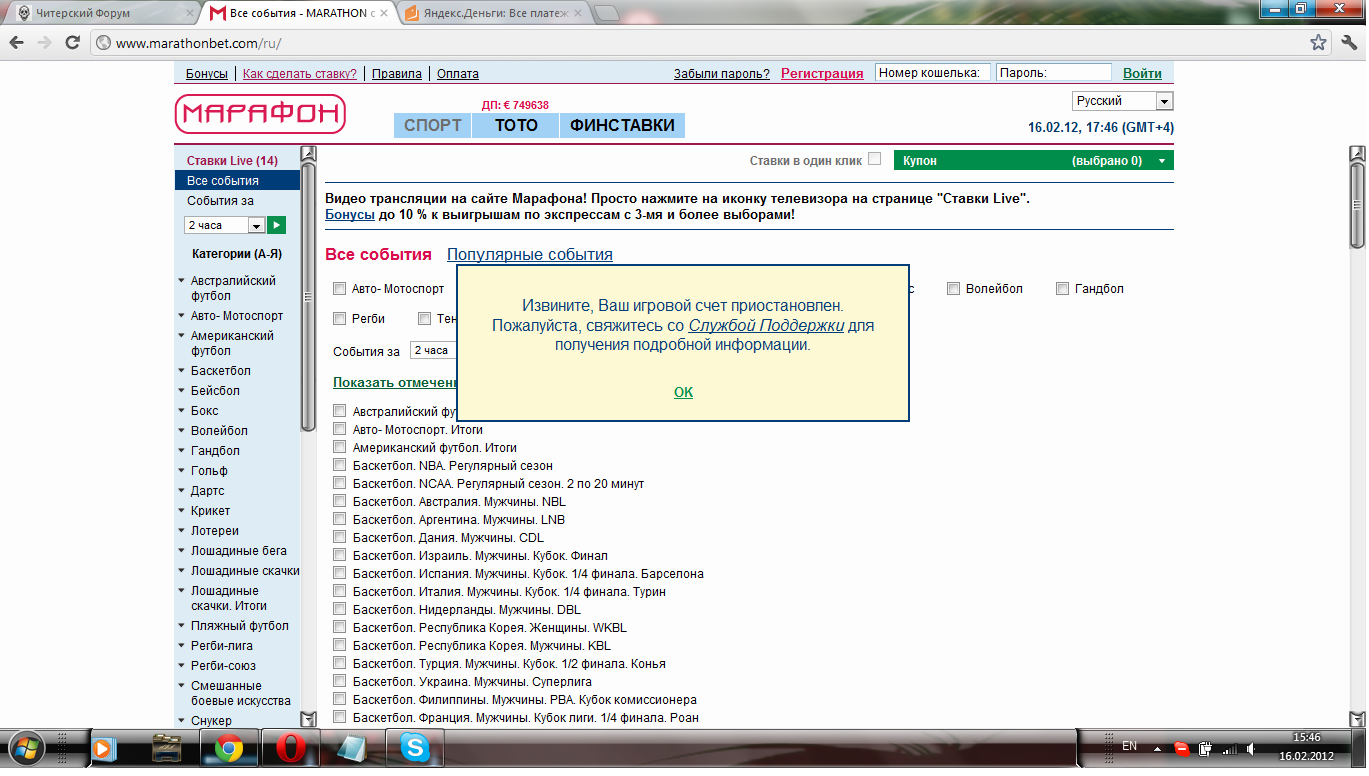Click the browser back arrow
Screen dimensions: 1369x776
(17, 43)
